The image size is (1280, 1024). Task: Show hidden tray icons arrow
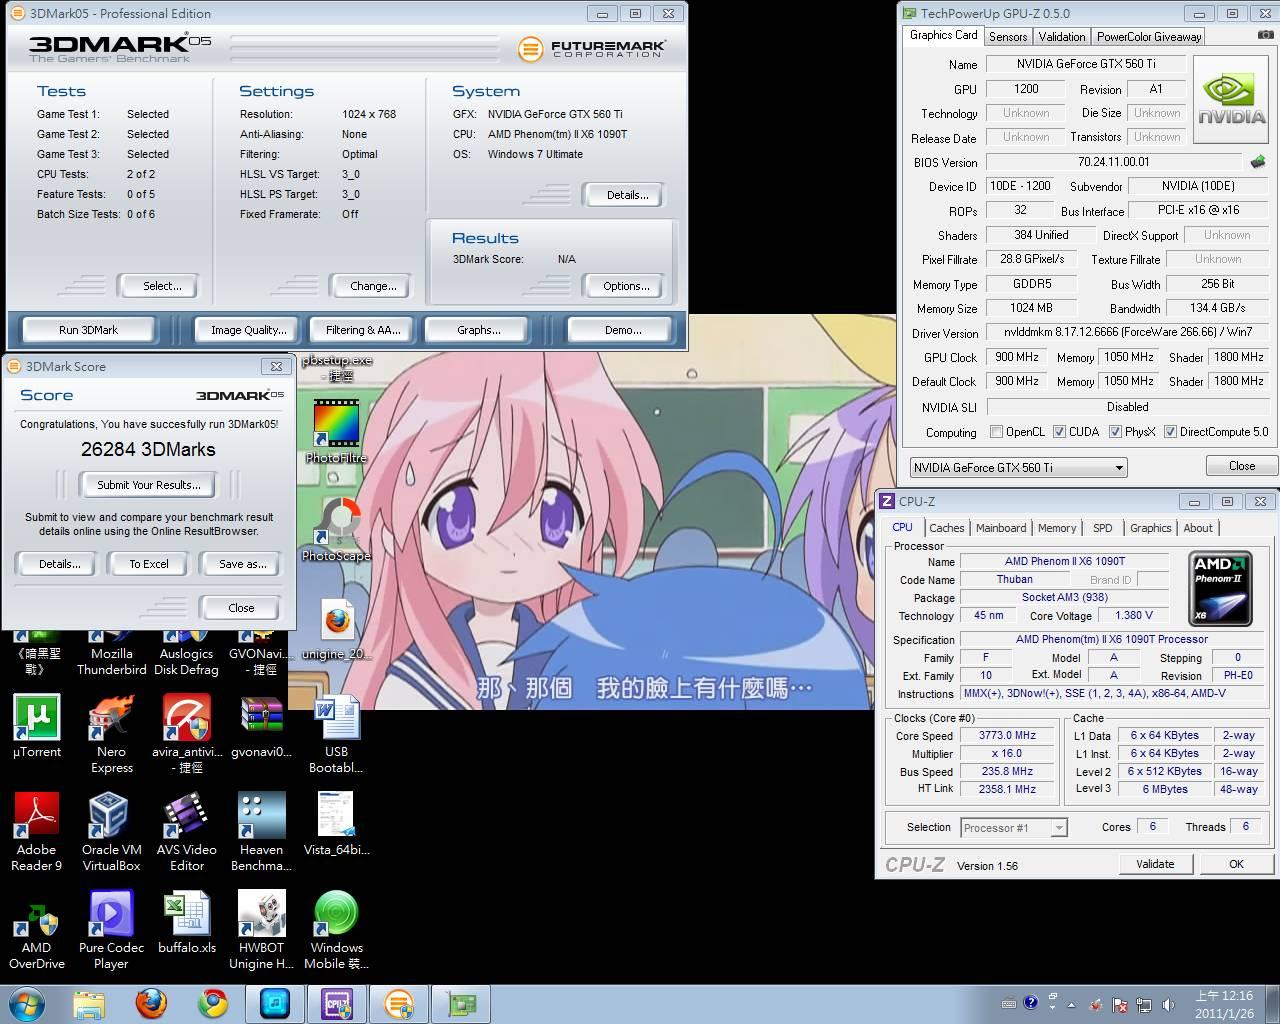tap(1071, 1004)
